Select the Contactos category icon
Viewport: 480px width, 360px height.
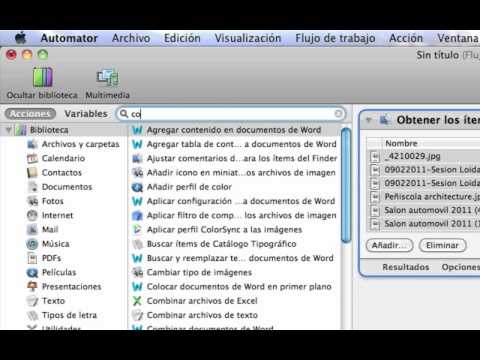point(32,173)
